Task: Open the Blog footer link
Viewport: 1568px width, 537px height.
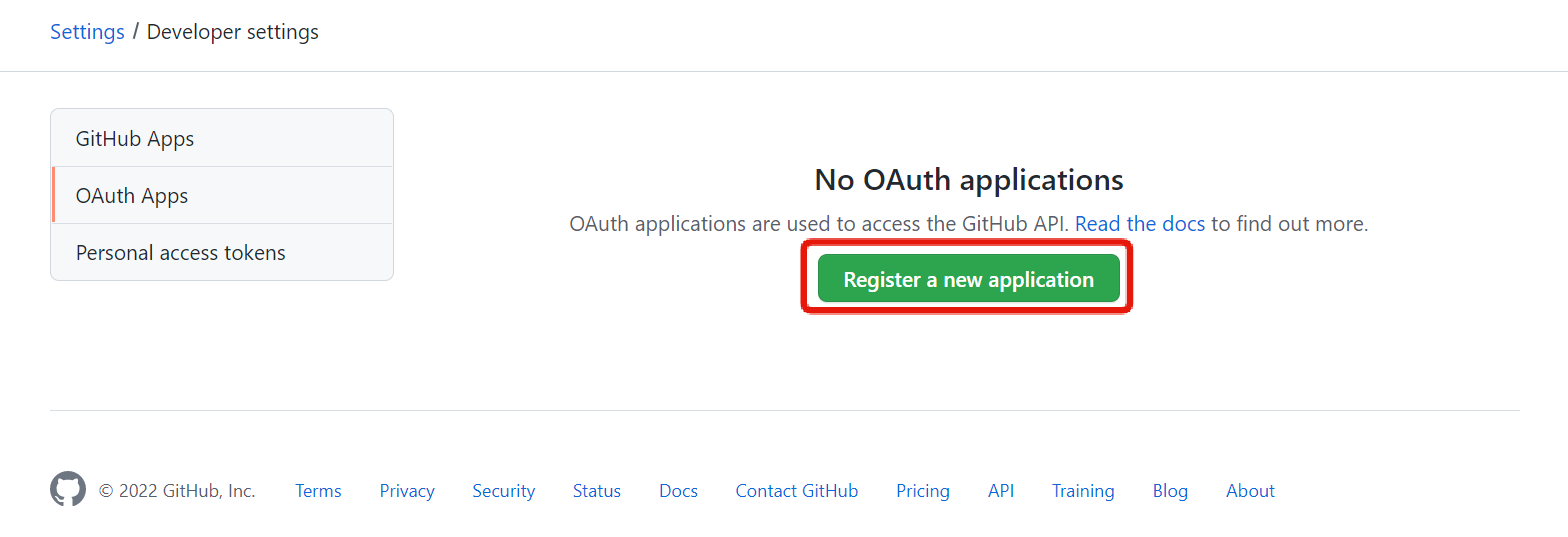Action: pyautogui.click(x=1170, y=490)
